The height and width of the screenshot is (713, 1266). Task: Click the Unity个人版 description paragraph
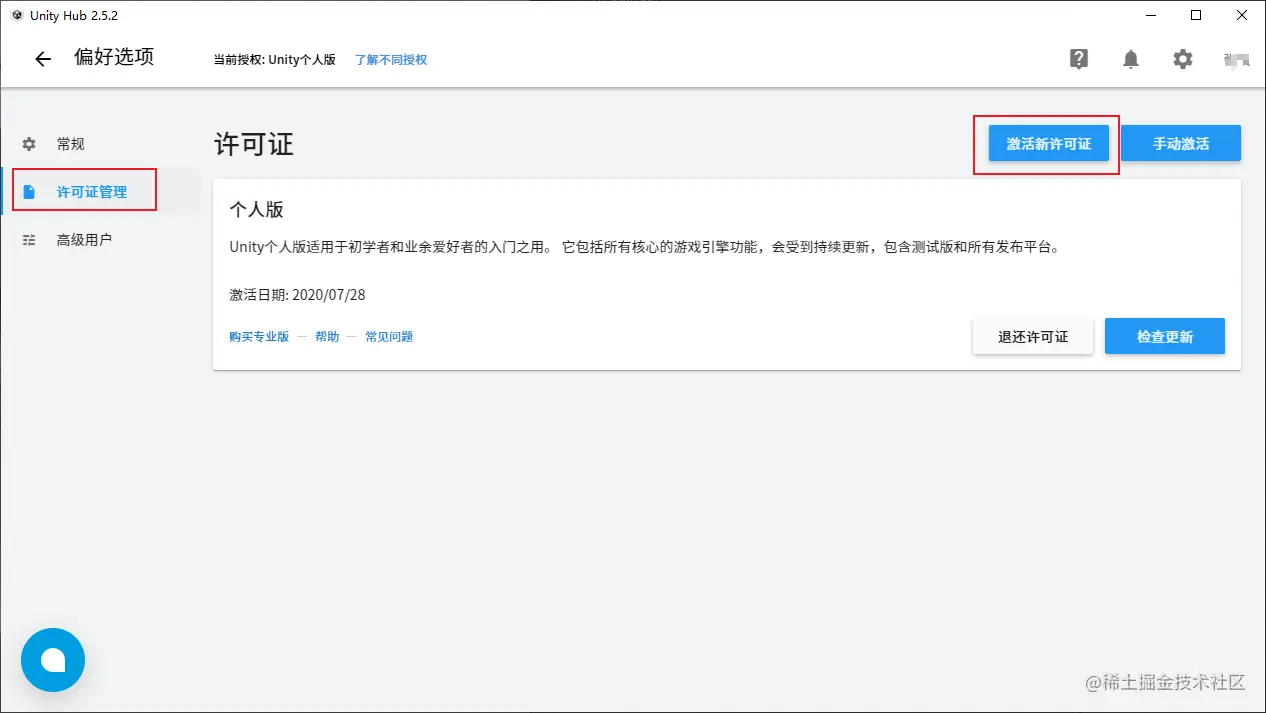pos(644,247)
